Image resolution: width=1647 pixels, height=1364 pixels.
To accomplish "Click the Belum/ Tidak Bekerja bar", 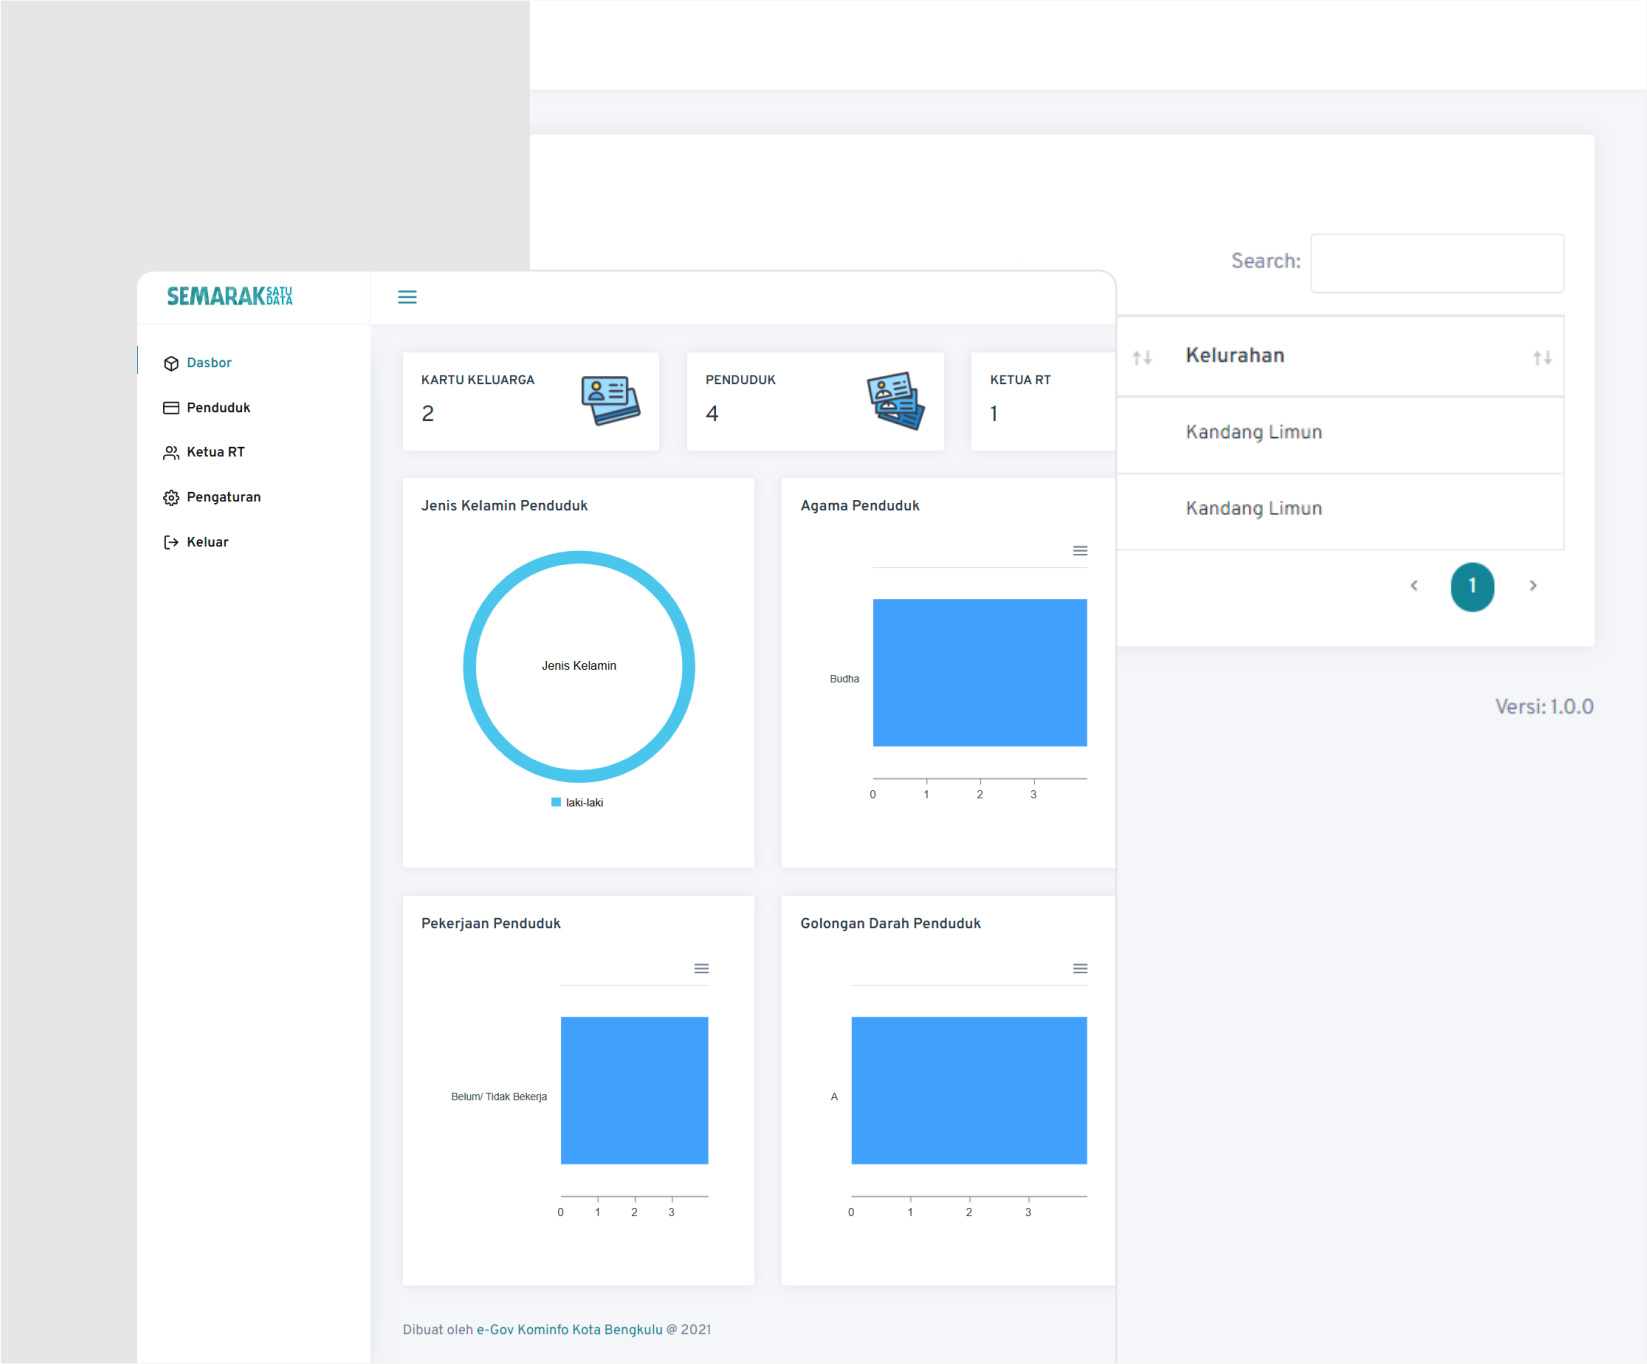I will pyautogui.click(x=634, y=1091).
